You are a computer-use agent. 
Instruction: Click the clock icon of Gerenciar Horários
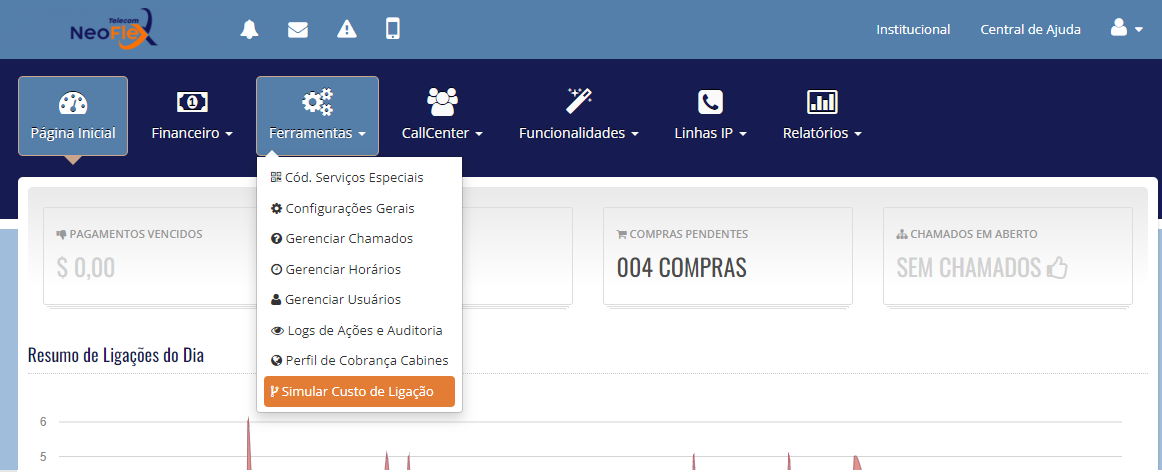(276, 269)
